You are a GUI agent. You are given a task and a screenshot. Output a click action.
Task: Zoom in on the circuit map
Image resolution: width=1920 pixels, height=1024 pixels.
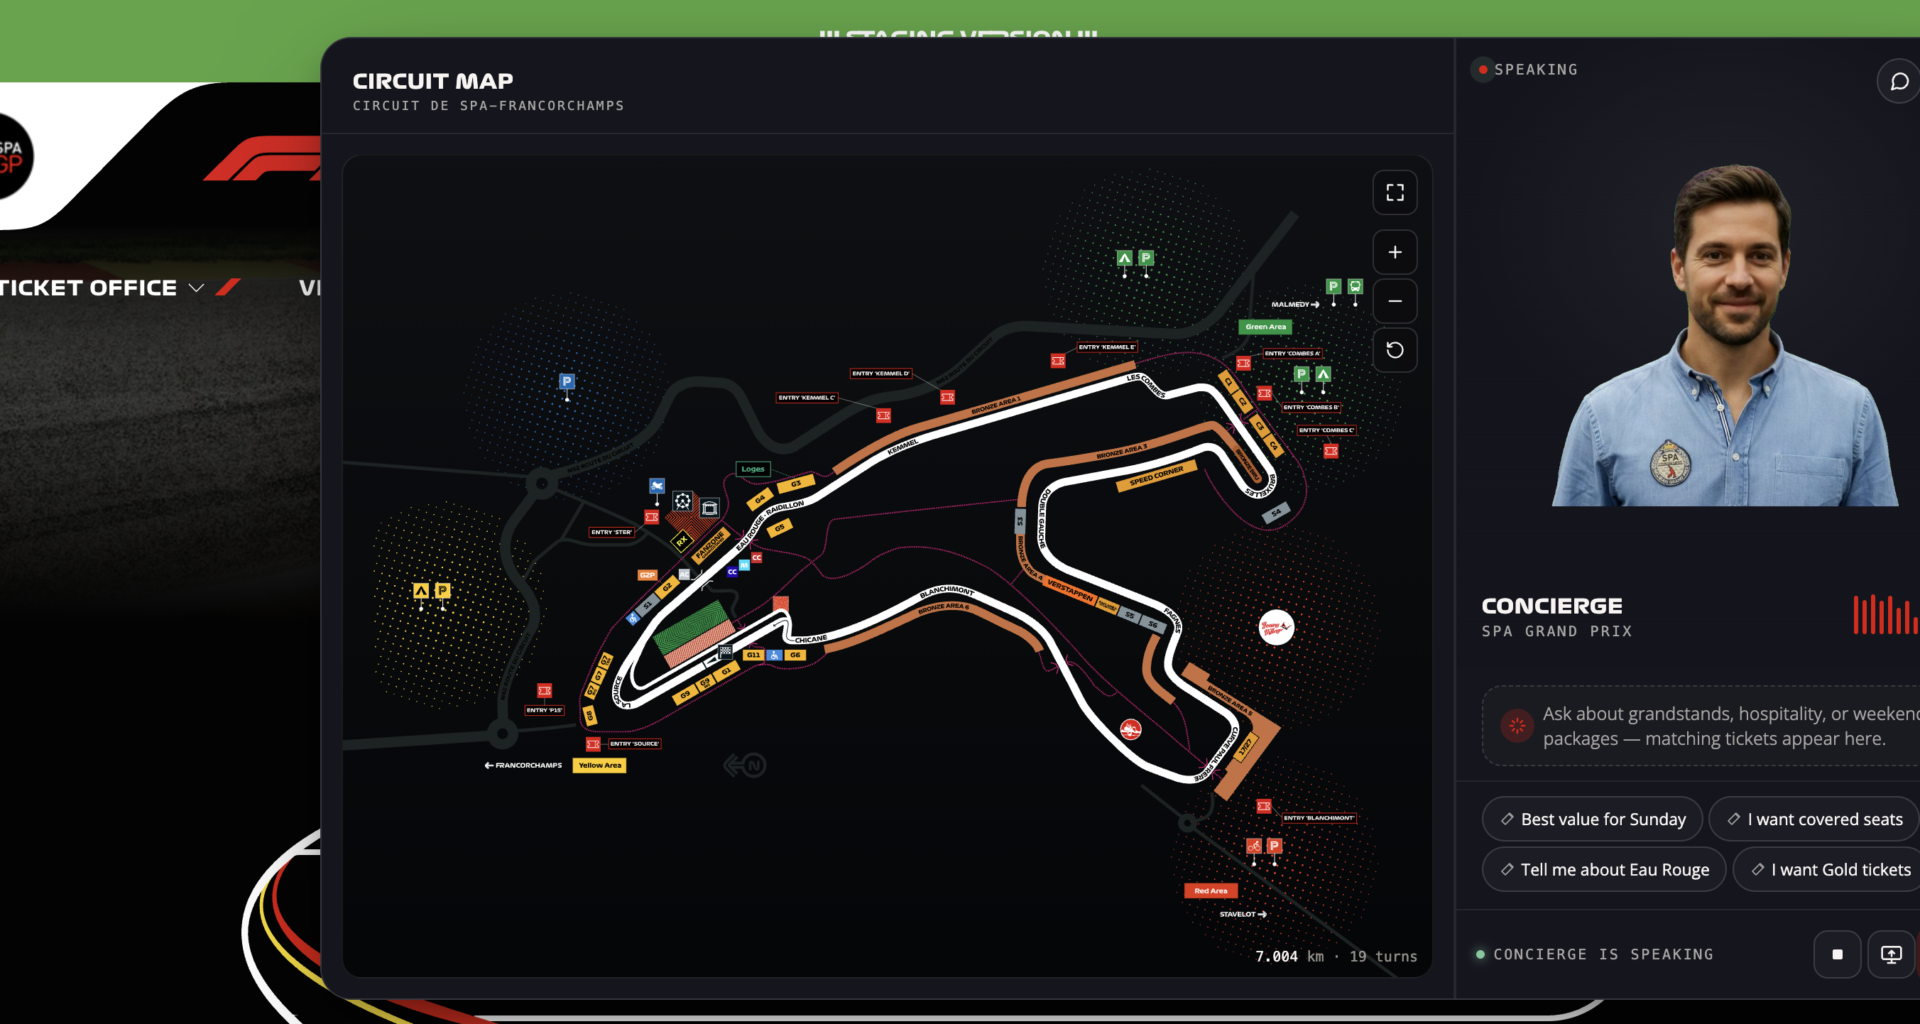[1395, 252]
